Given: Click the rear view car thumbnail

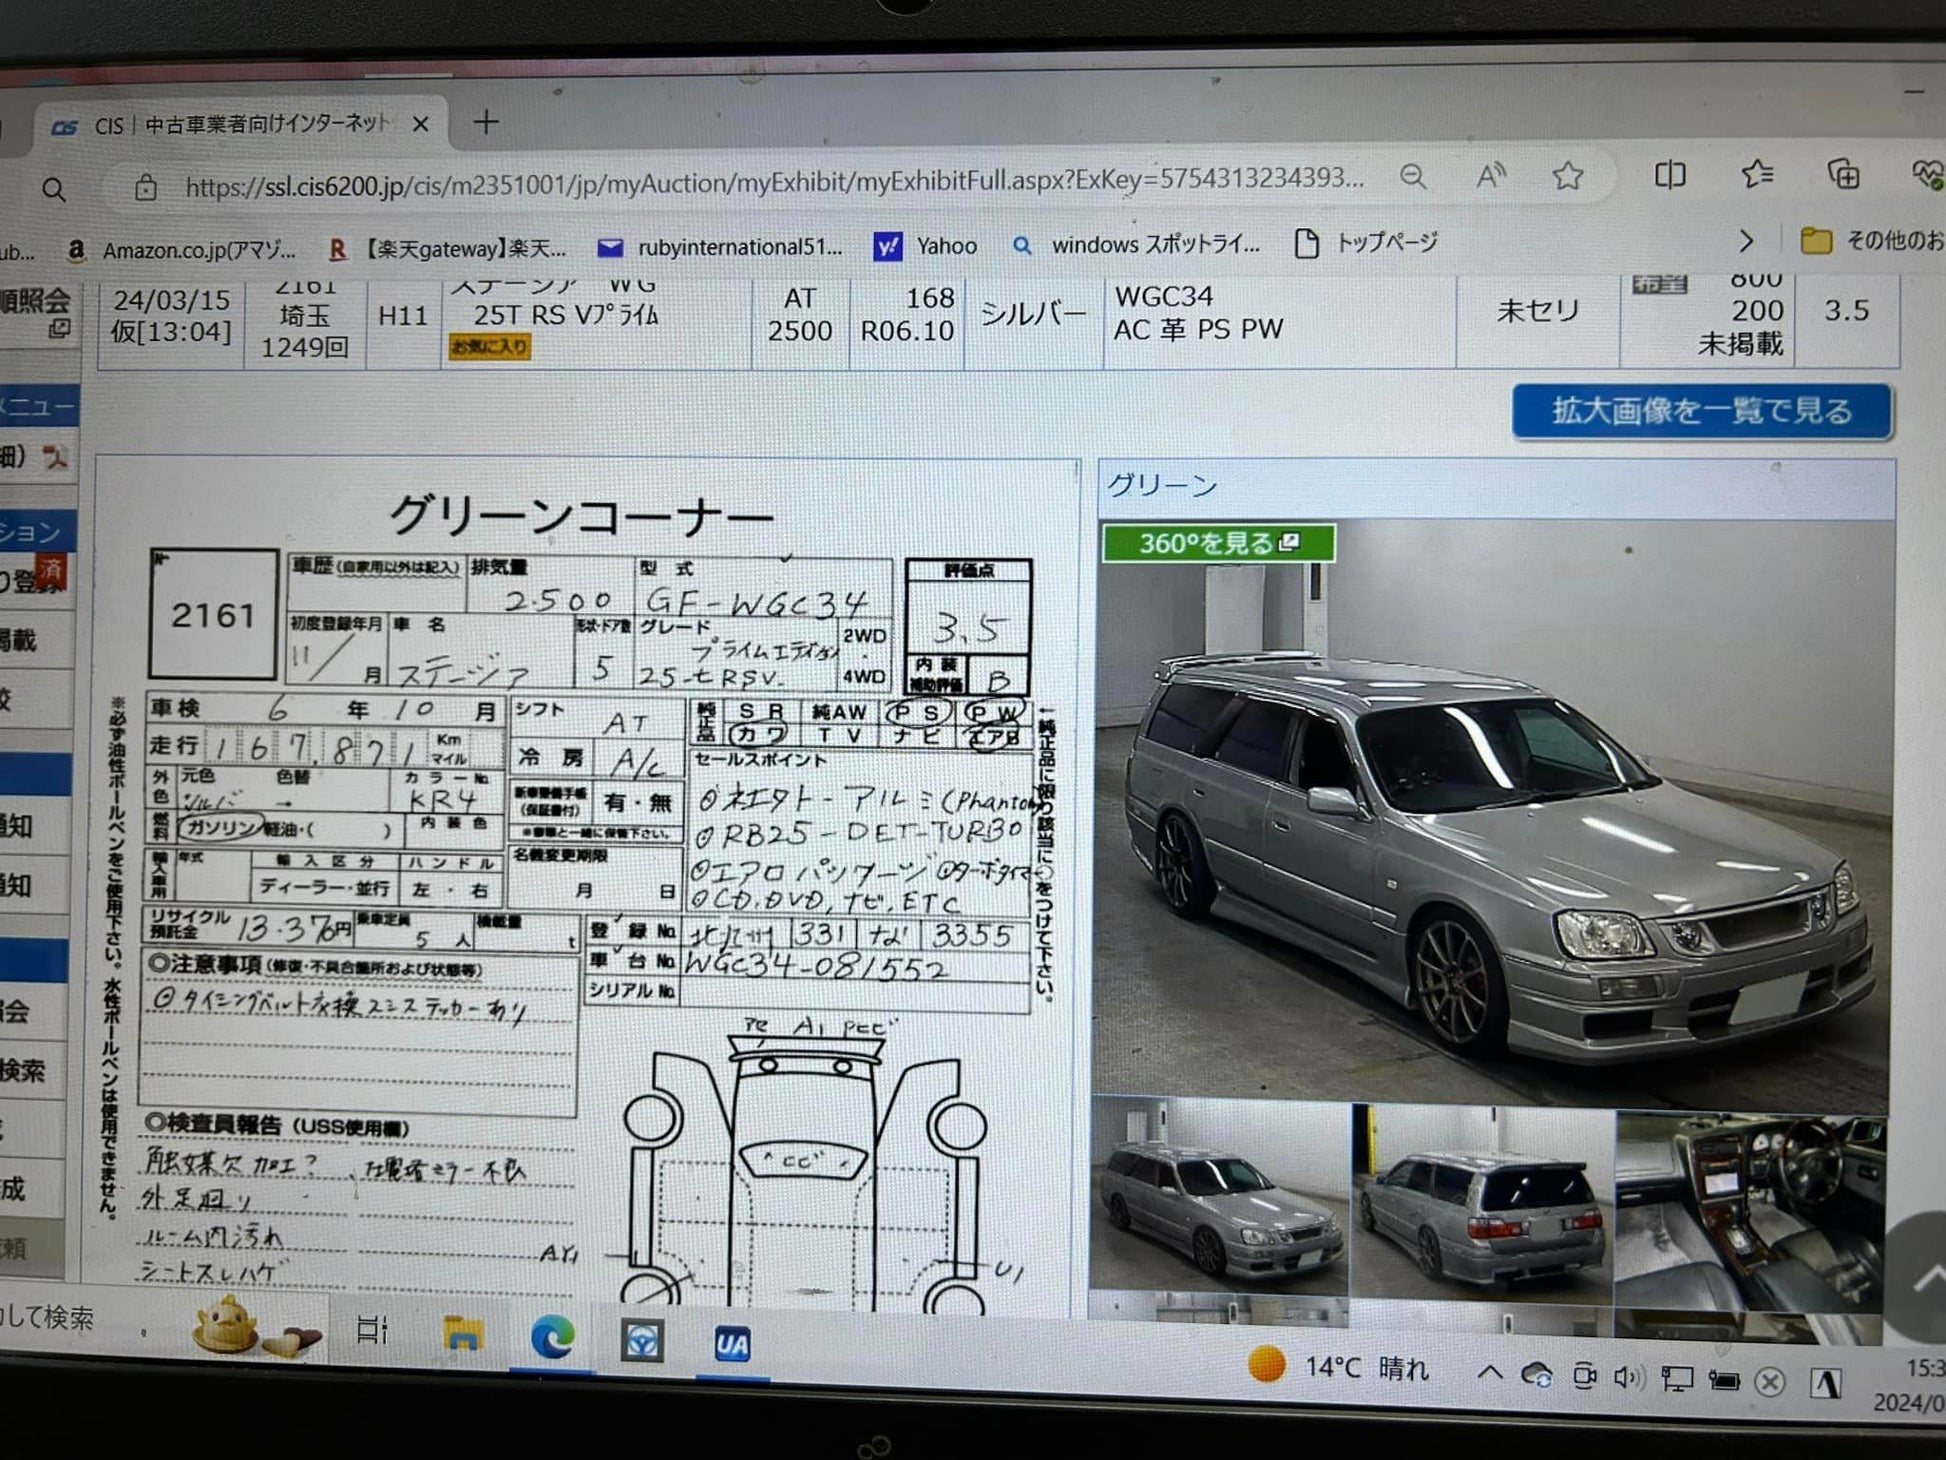Looking at the screenshot, I should pyautogui.click(x=1481, y=1200).
